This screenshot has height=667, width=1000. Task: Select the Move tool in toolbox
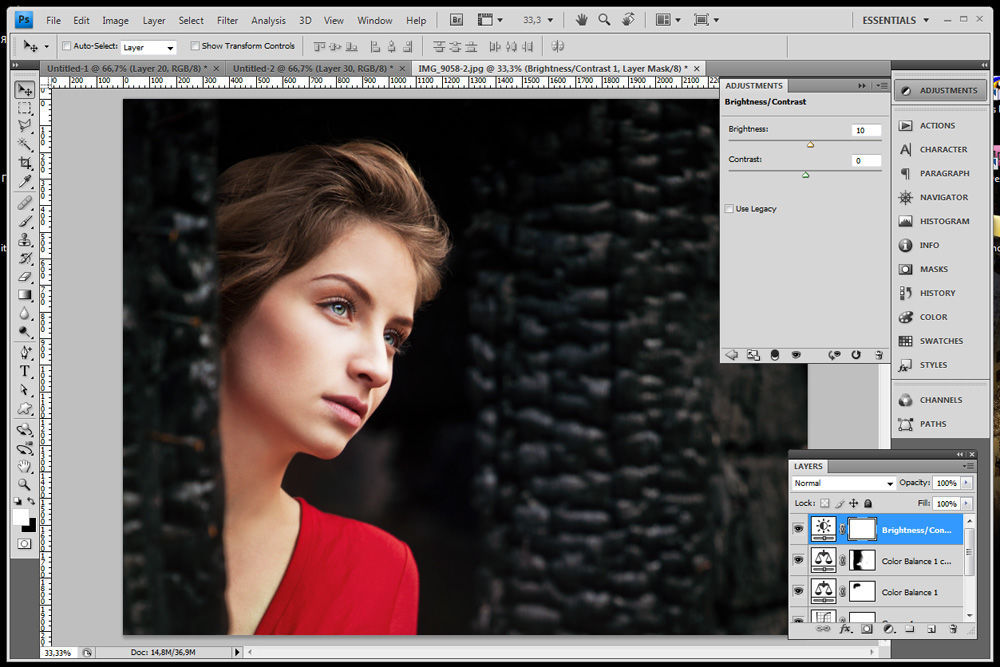click(x=25, y=89)
